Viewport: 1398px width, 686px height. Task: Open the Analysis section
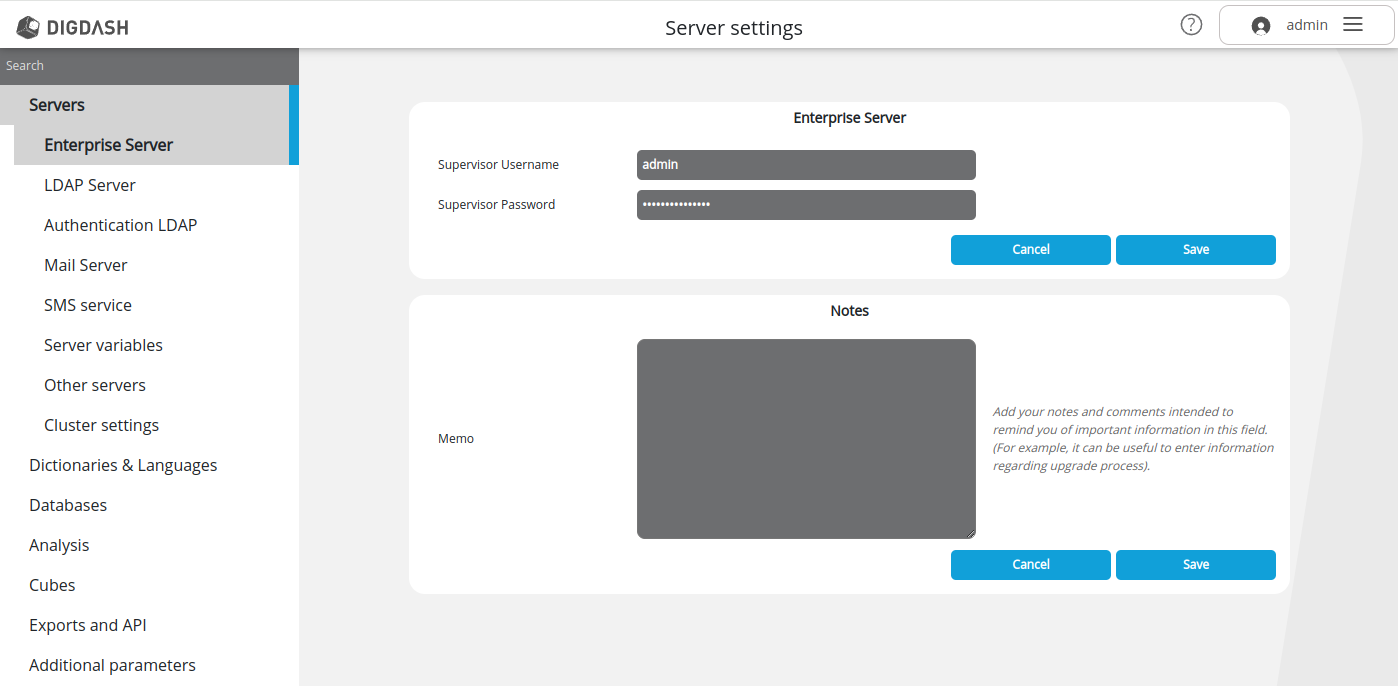click(x=59, y=545)
